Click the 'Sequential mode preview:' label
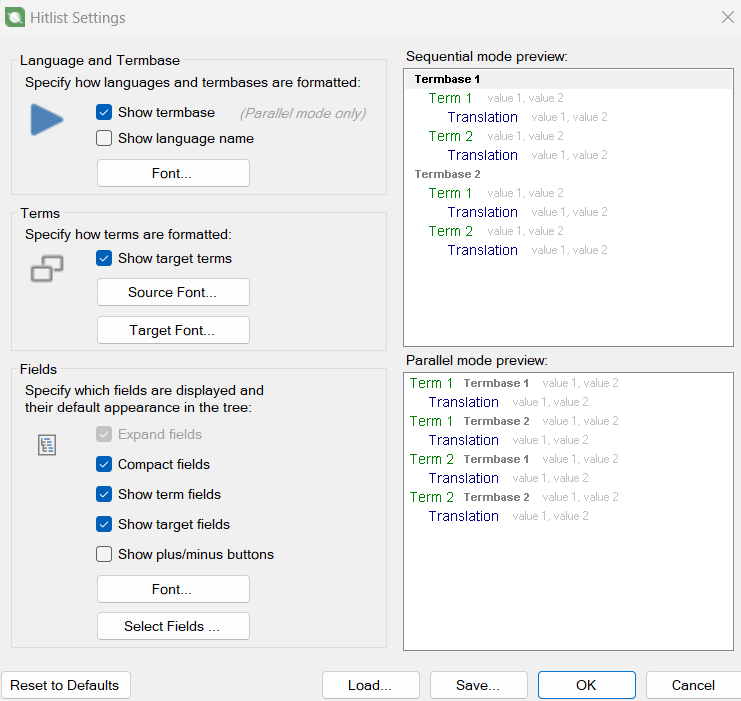Screen dimensions: 741x701 487,57
